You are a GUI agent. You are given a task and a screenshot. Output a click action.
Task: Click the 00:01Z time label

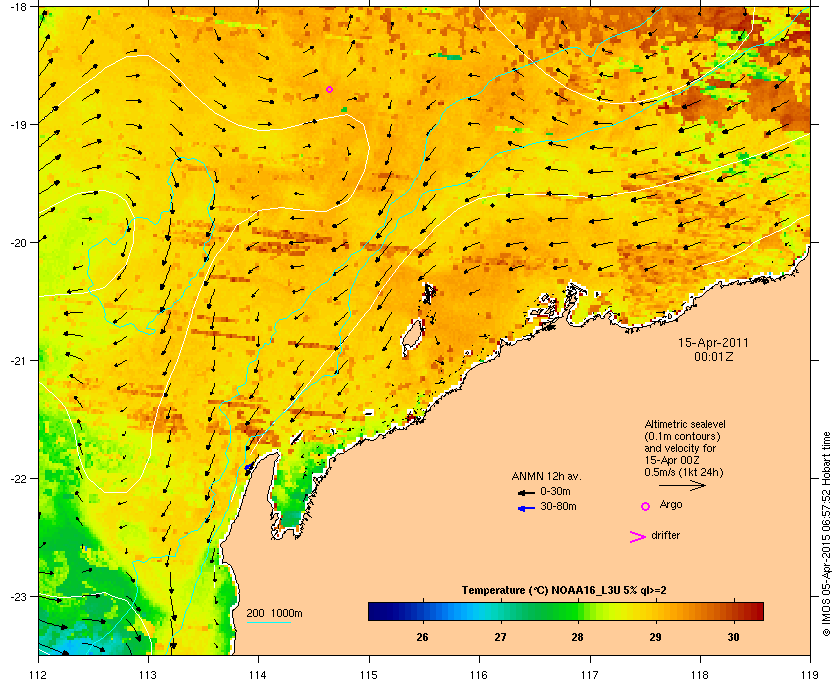(714, 356)
